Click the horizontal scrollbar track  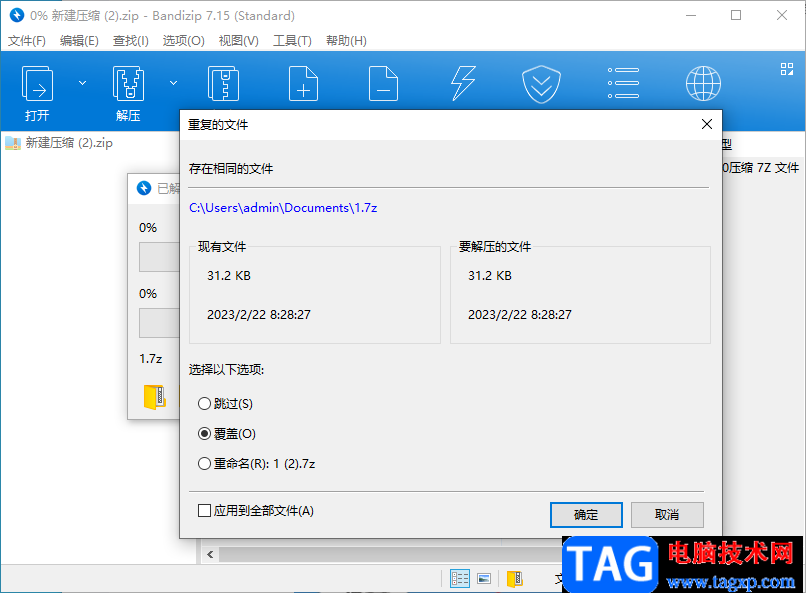click(391, 554)
